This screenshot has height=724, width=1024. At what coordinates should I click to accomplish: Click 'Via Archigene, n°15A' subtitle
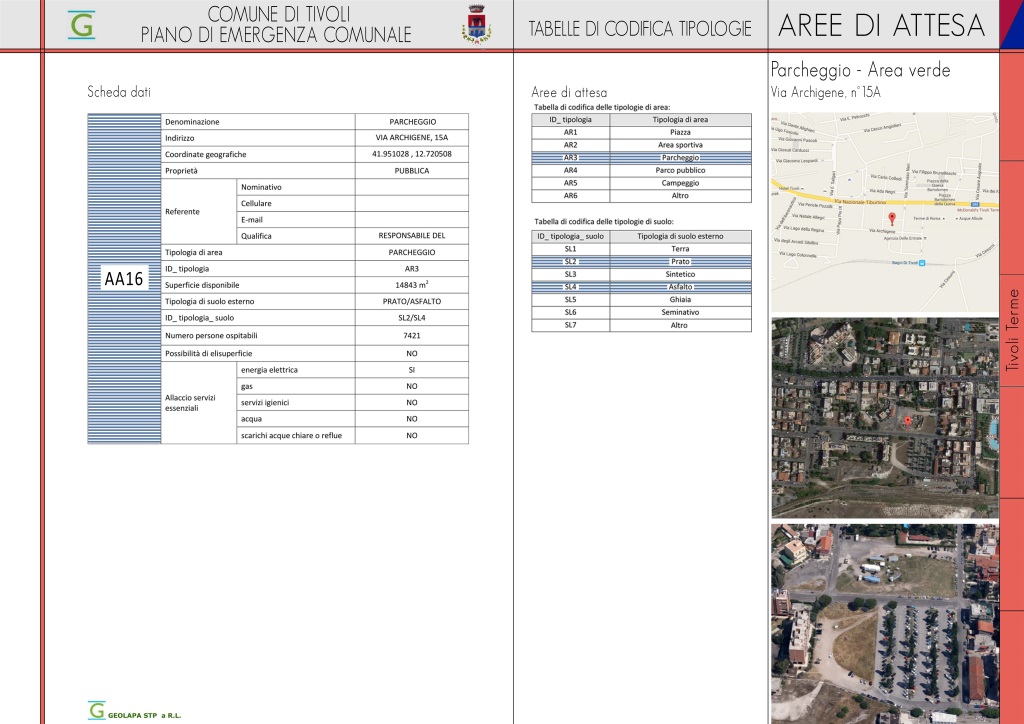[825, 92]
